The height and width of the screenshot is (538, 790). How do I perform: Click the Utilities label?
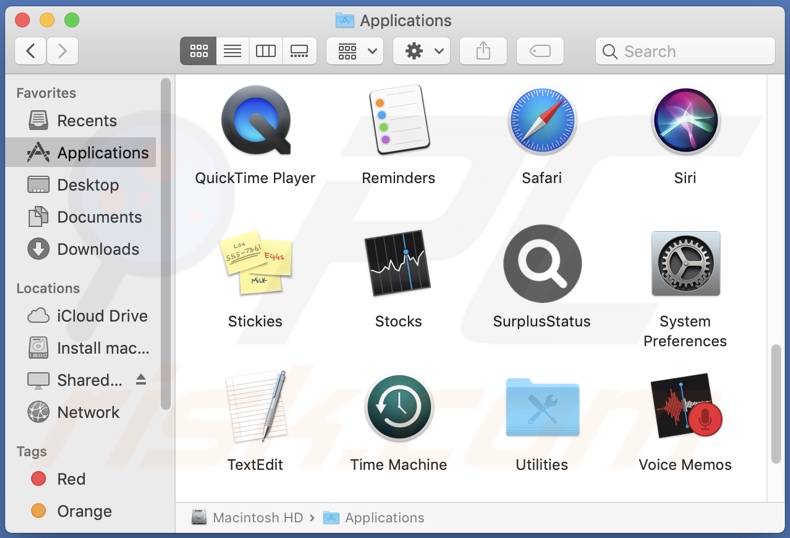542,464
